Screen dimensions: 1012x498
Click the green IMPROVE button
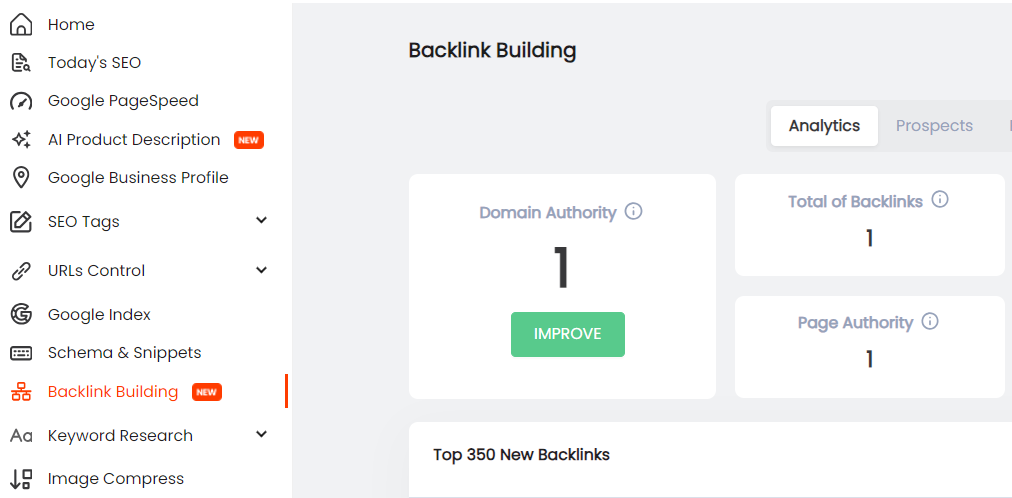click(x=568, y=334)
